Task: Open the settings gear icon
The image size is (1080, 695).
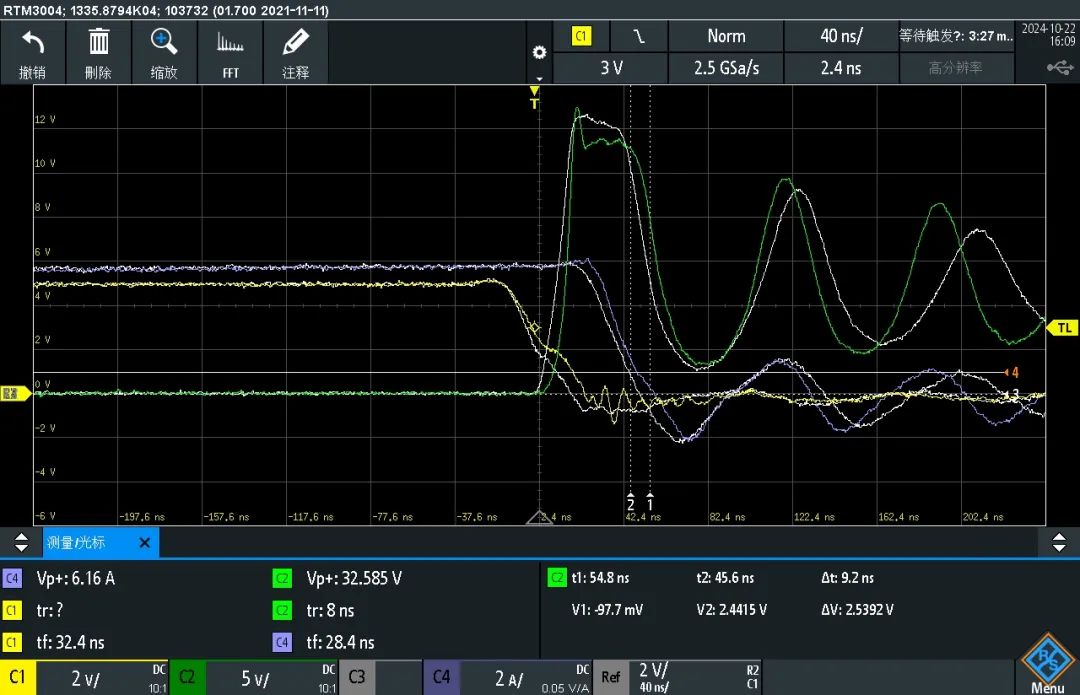Action: 539,53
